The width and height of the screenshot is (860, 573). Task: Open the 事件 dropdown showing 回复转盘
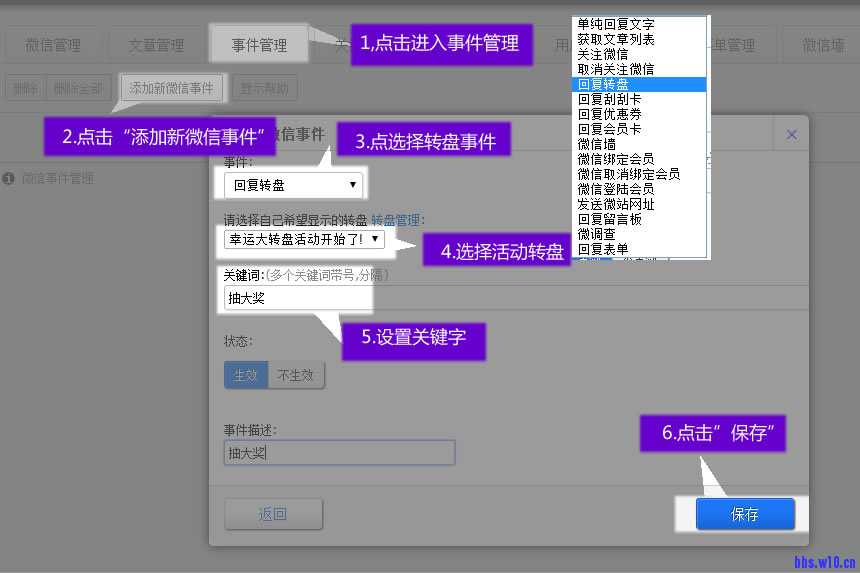click(x=294, y=185)
